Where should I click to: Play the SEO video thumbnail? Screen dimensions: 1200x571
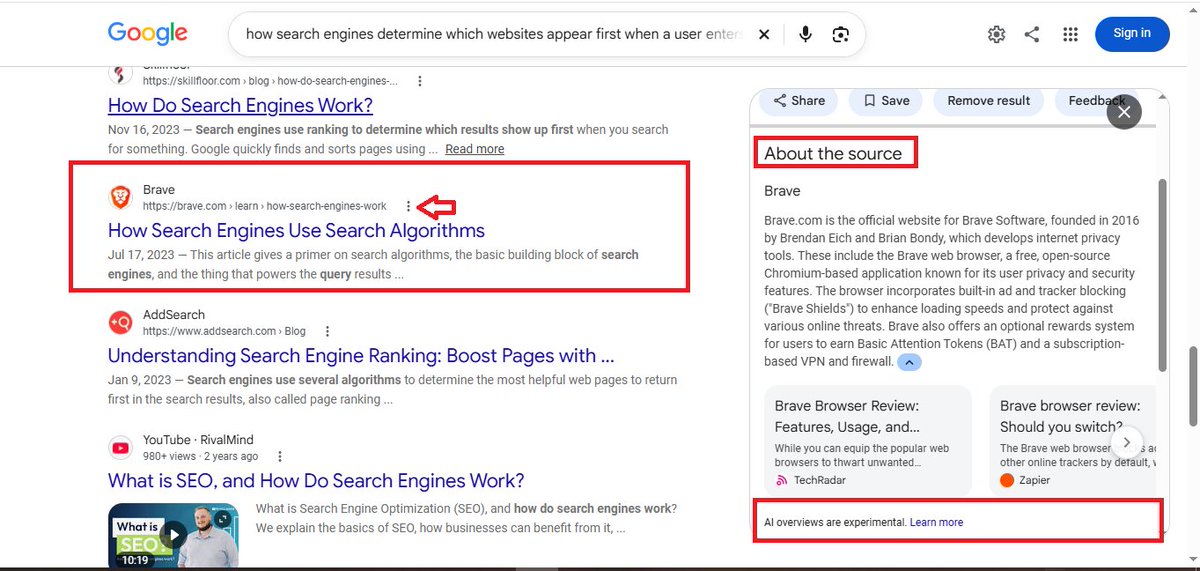(173, 536)
